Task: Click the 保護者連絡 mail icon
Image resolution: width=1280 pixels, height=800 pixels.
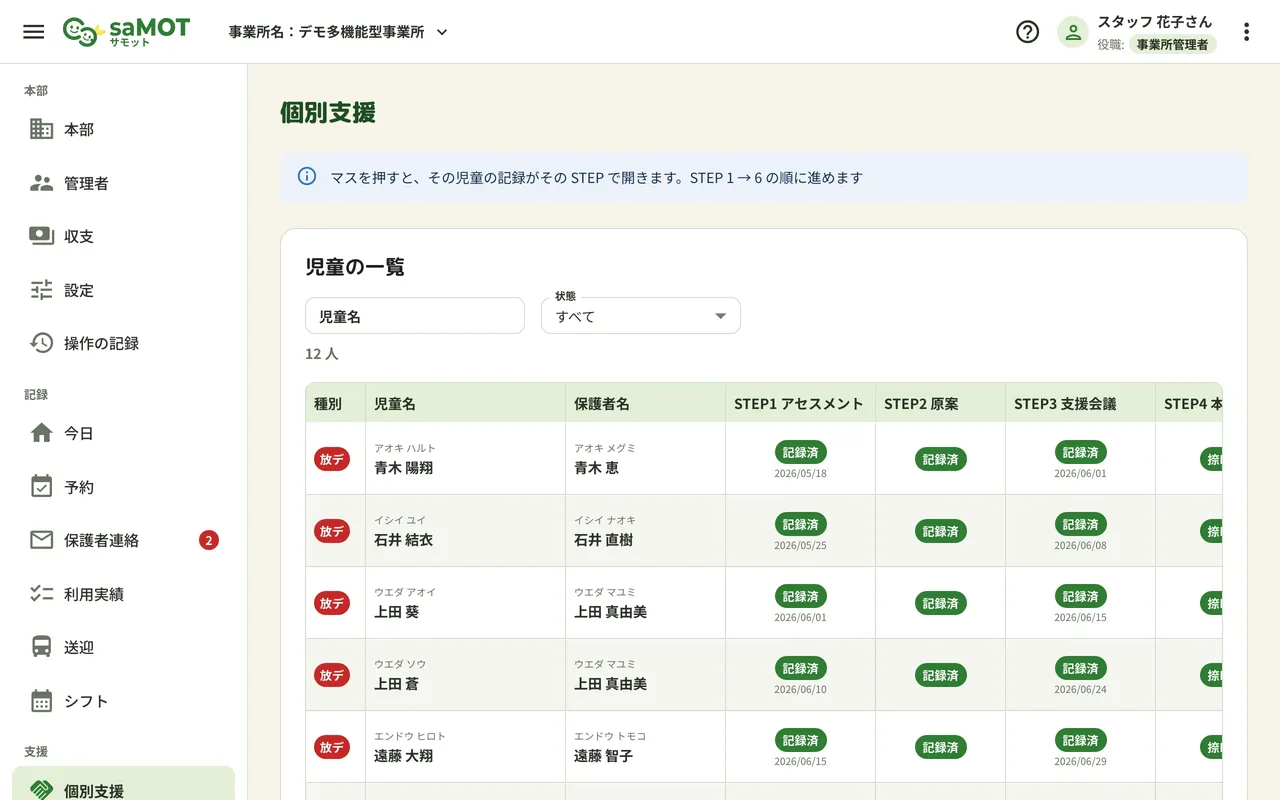Action: point(41,540)
